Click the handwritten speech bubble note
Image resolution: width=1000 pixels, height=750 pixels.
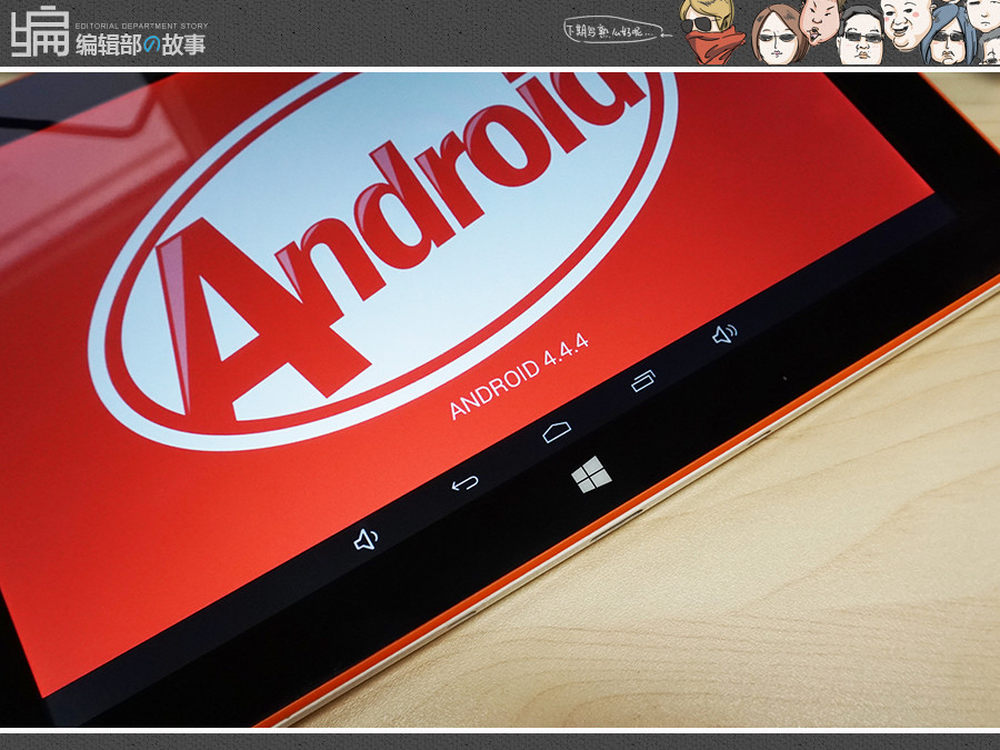click(x=614, y=30)
